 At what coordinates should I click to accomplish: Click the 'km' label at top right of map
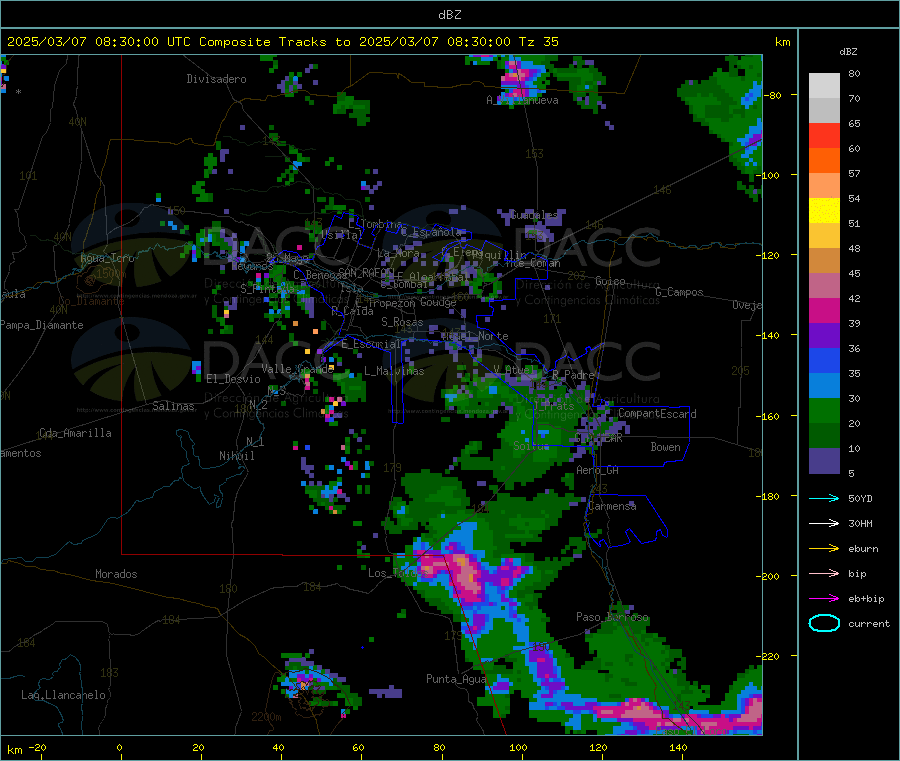coord(782,42)
